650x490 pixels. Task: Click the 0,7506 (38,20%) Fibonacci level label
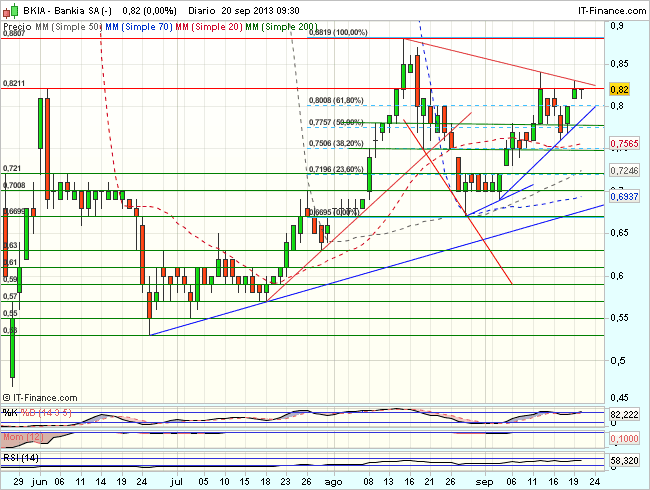(x=336, y=144)
